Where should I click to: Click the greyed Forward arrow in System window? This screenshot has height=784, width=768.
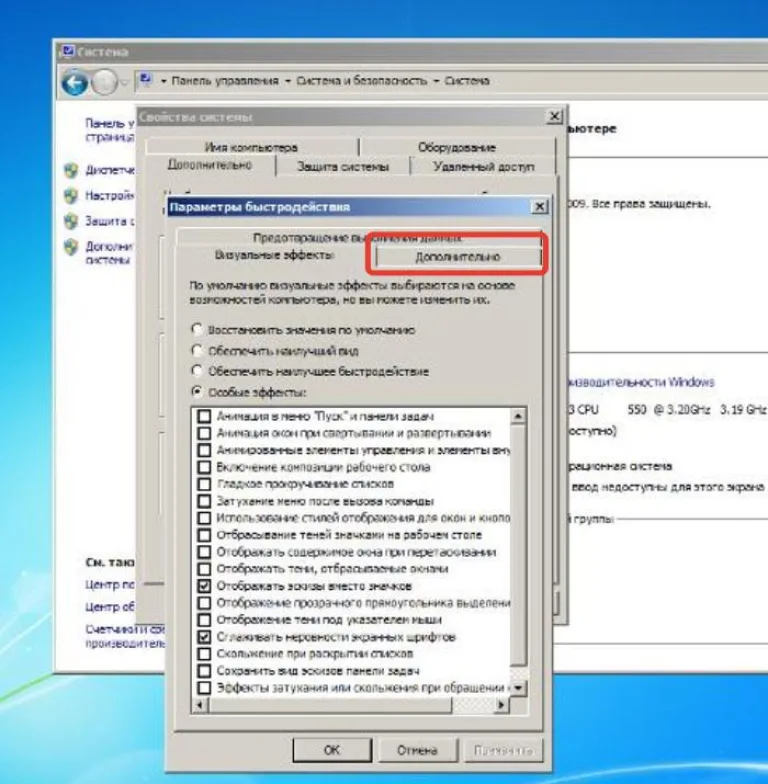click(x=104, y=82)
